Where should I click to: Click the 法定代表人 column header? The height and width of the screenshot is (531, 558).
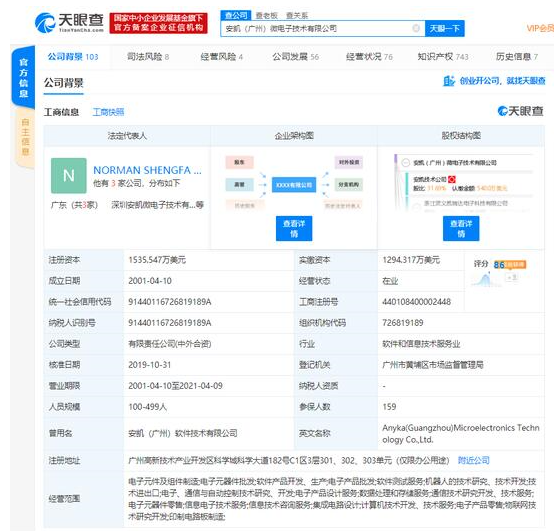coord(127,136)
